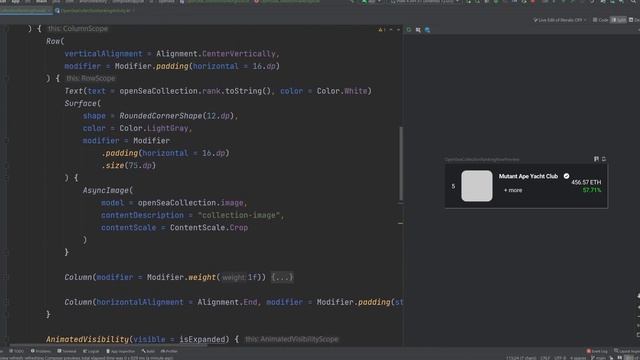
Task: Open the Problems tool window
Action: click(40, 351)
